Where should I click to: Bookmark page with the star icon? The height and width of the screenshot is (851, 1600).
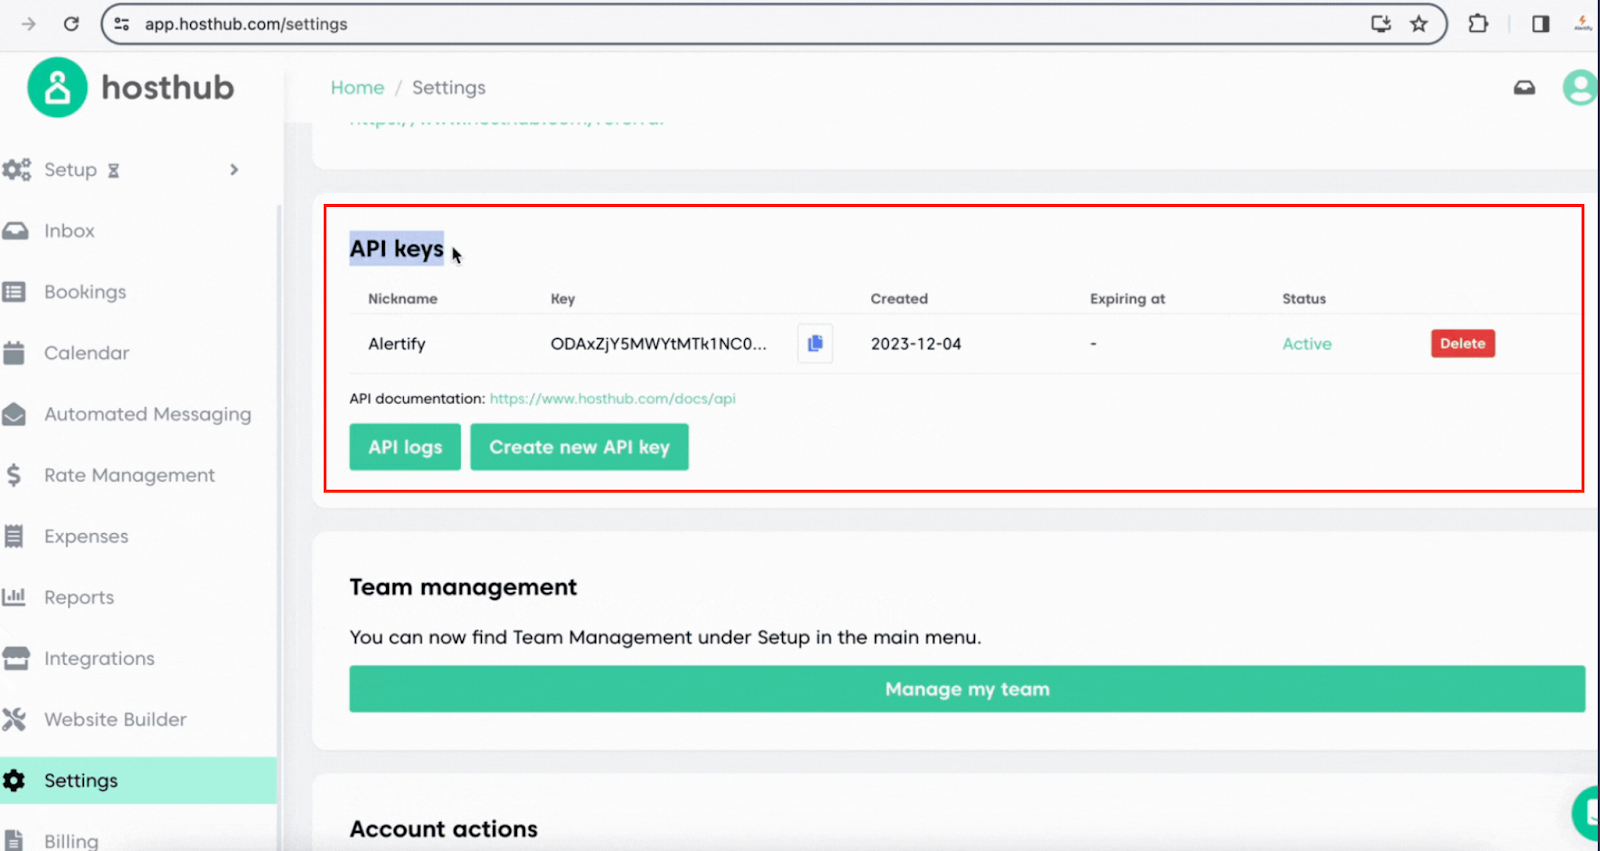[x=1419, y=24]
